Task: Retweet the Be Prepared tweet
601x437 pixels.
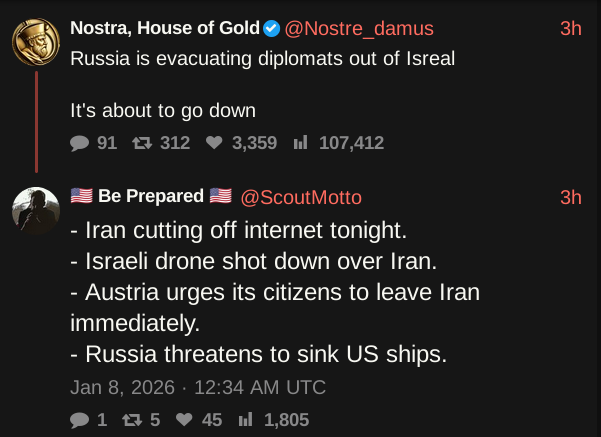Action: click(x=131, y=421)
